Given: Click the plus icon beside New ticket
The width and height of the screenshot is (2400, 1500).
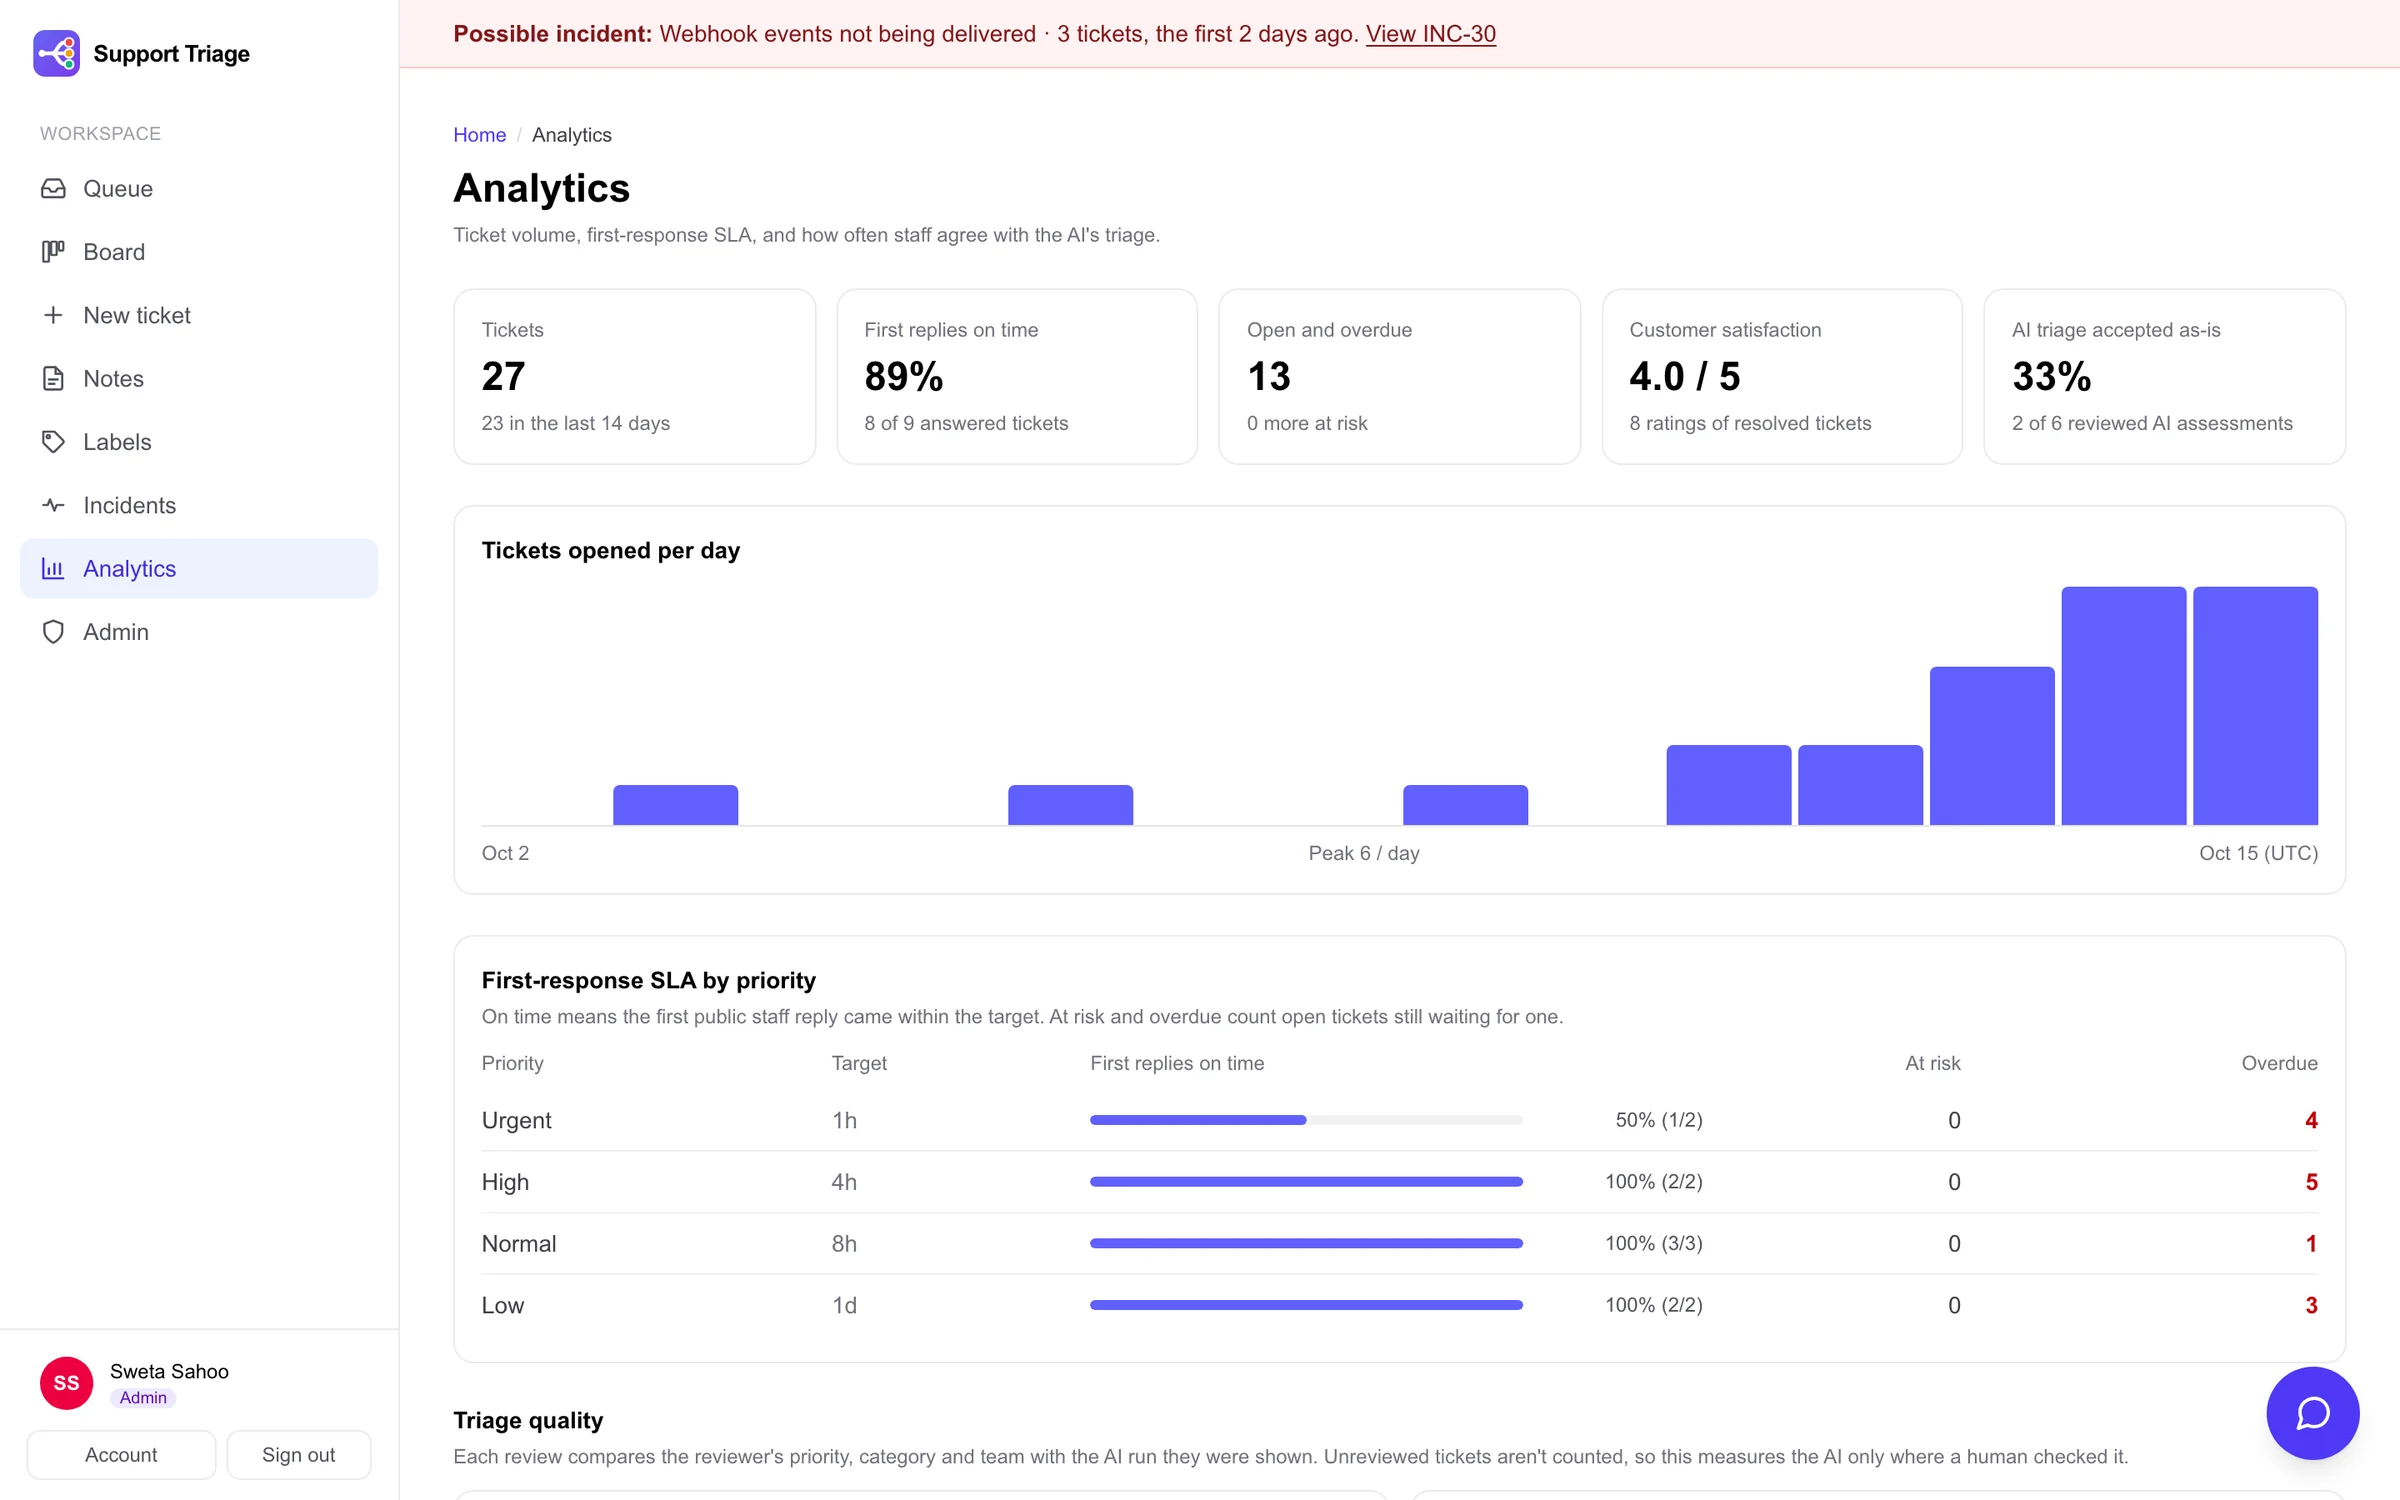Looking at the screenshot, I should (53, 315).
